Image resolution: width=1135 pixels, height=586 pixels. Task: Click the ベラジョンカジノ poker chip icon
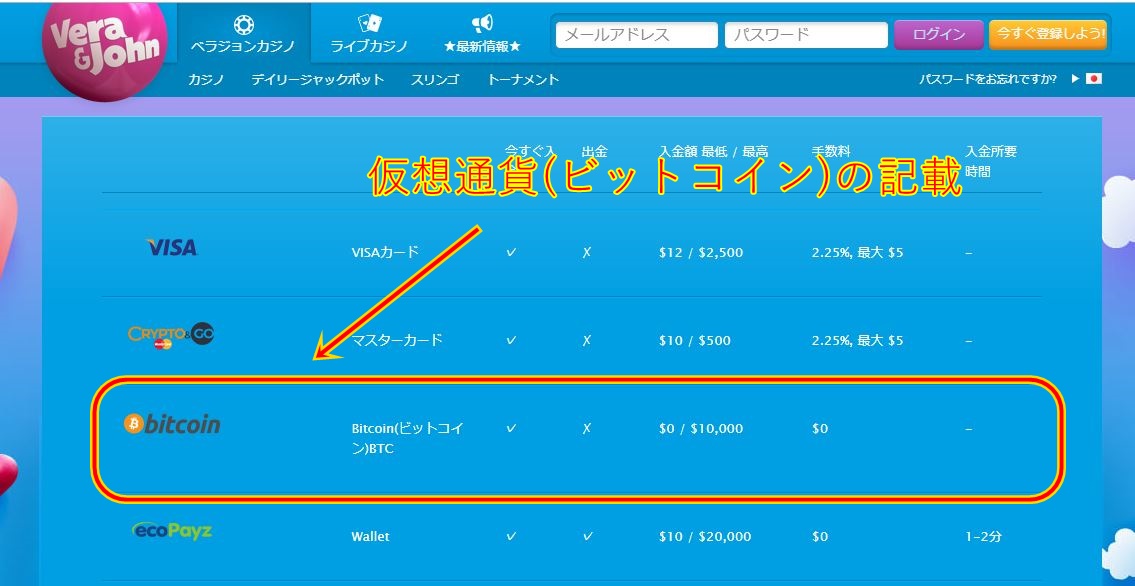(x=243, y=25)
